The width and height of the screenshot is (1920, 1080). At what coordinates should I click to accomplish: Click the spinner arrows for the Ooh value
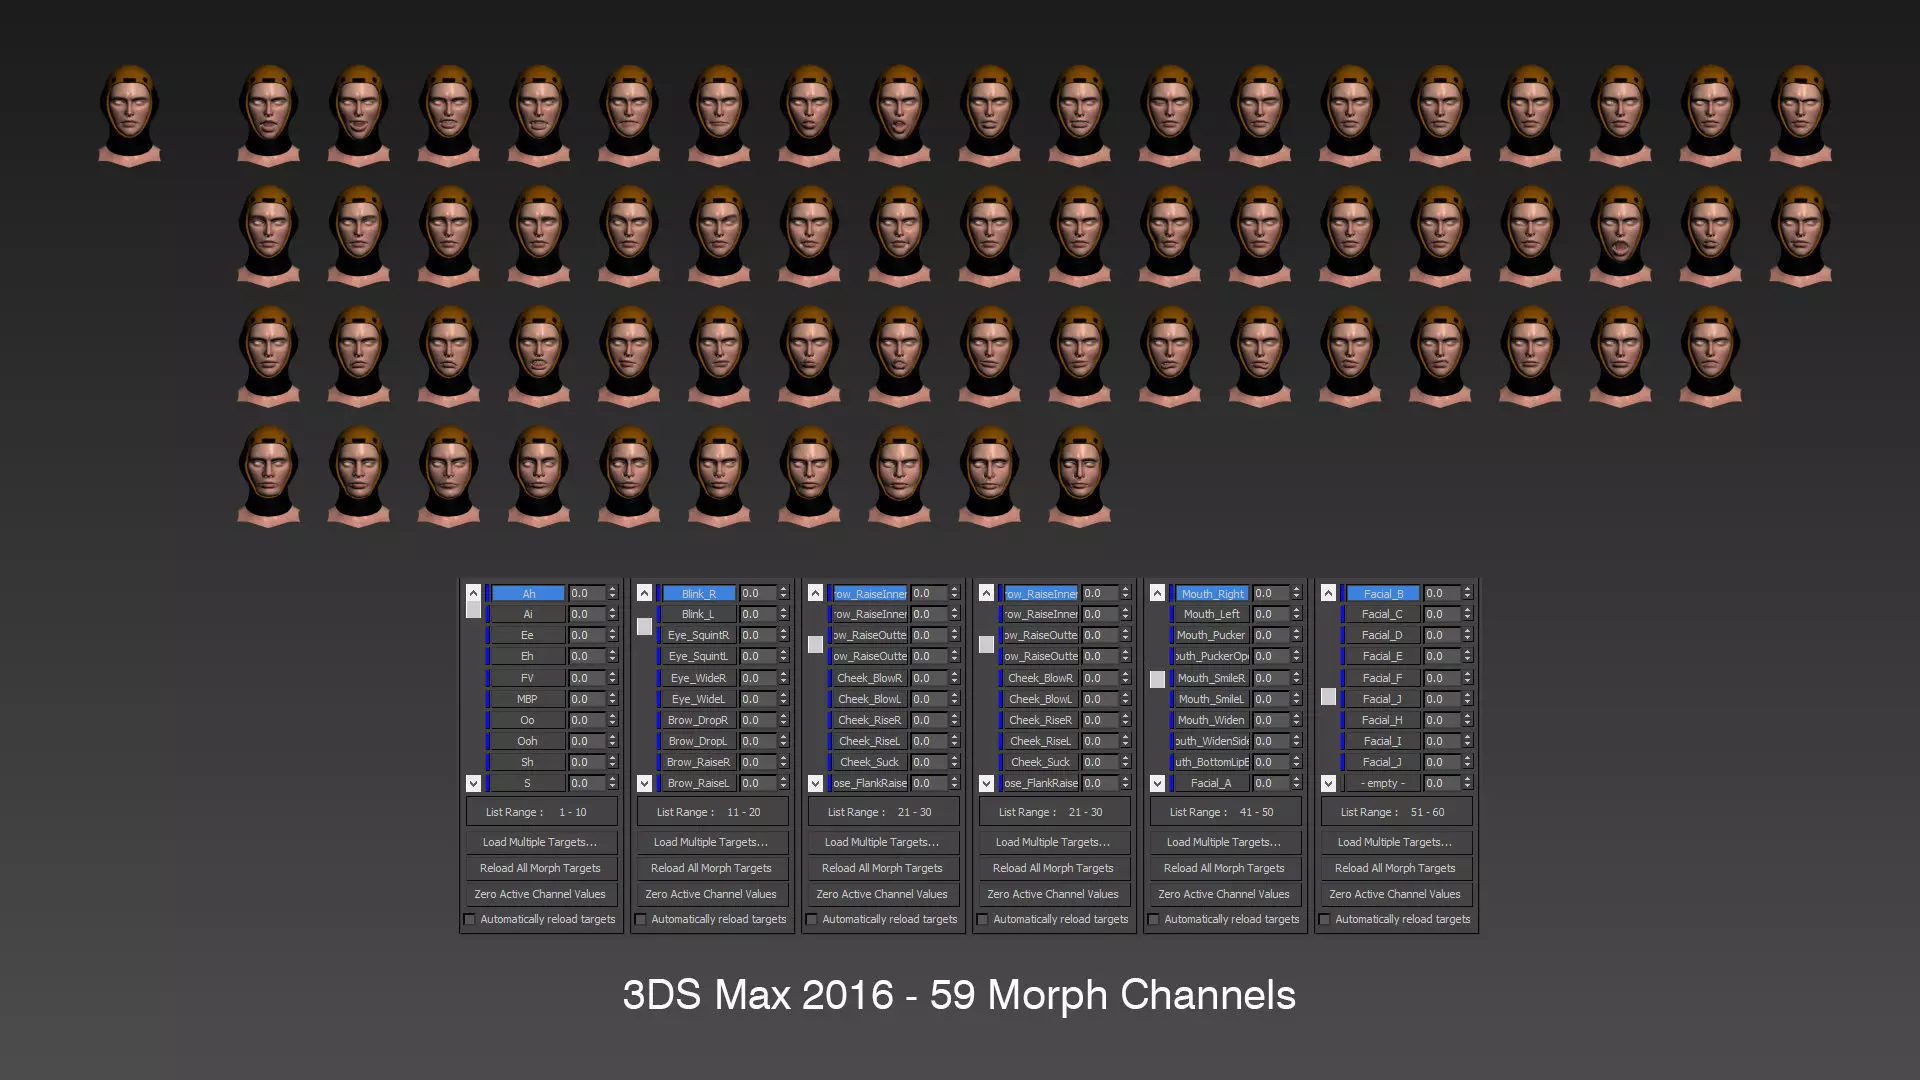click(x=612, y=741)
